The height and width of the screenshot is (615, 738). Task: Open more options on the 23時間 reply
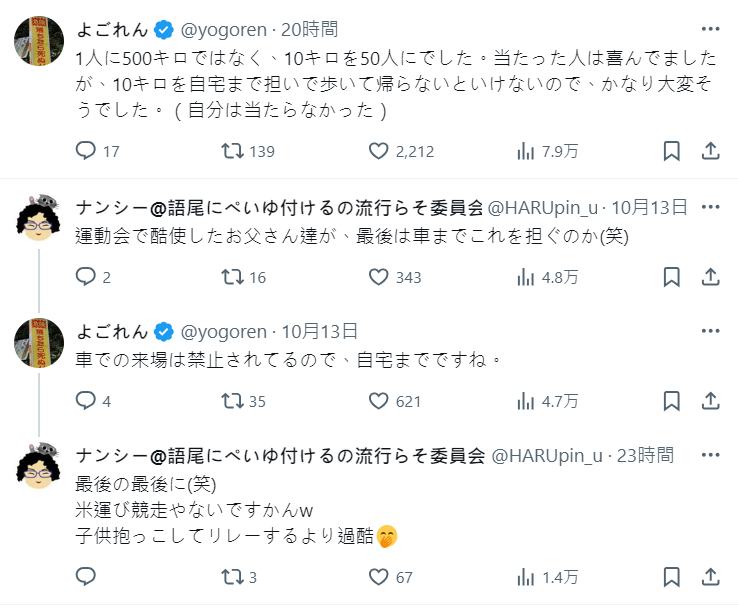pos(711,455)
